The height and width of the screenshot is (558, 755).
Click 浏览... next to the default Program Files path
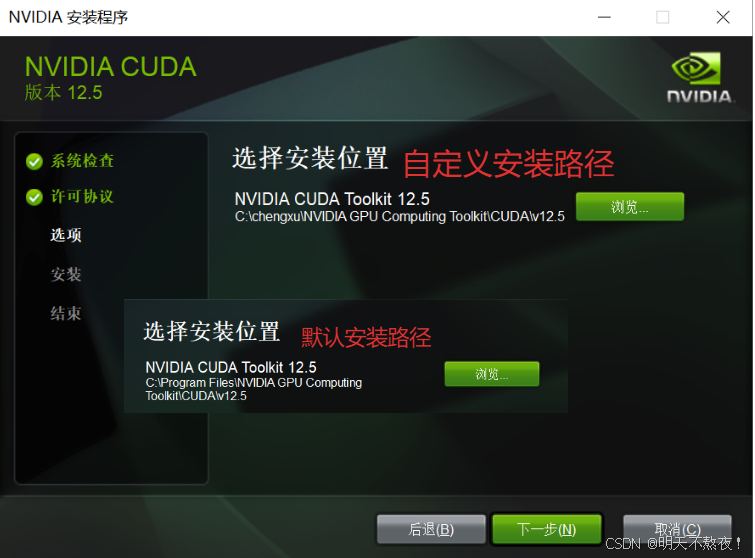(492, 374)
